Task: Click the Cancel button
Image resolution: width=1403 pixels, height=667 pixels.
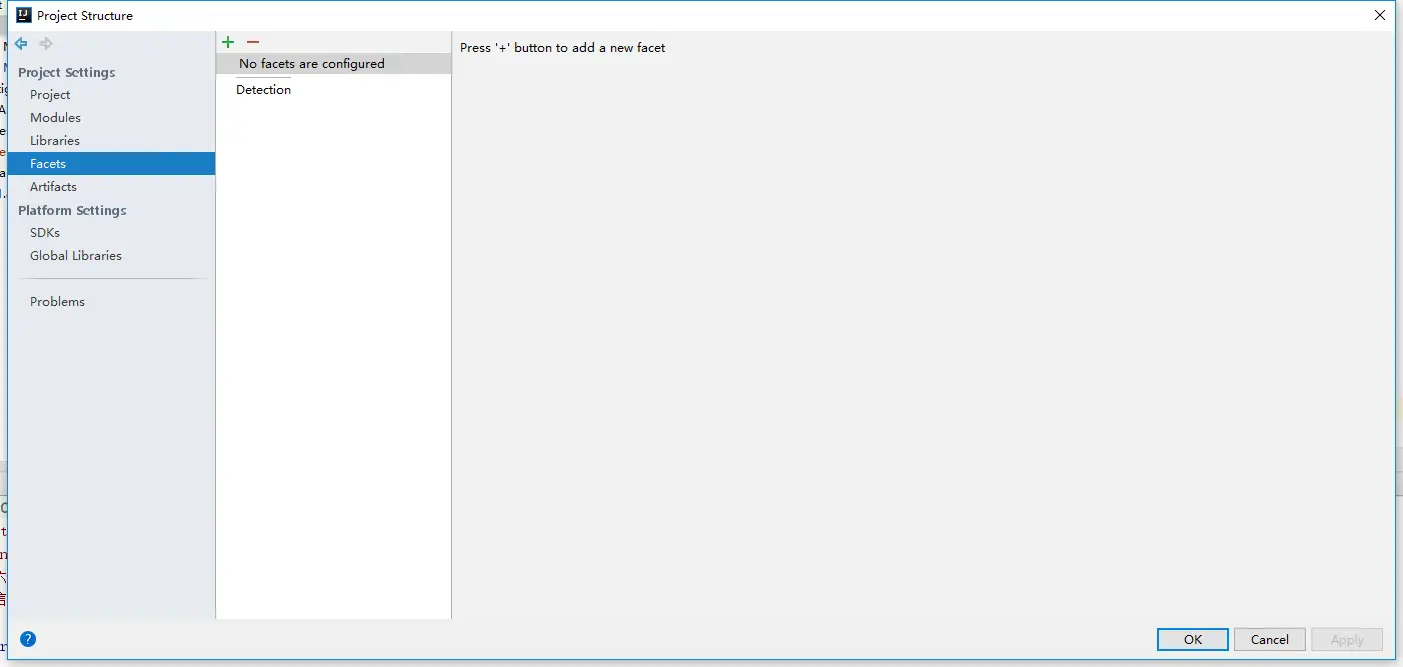Action: click(1270, 640)
